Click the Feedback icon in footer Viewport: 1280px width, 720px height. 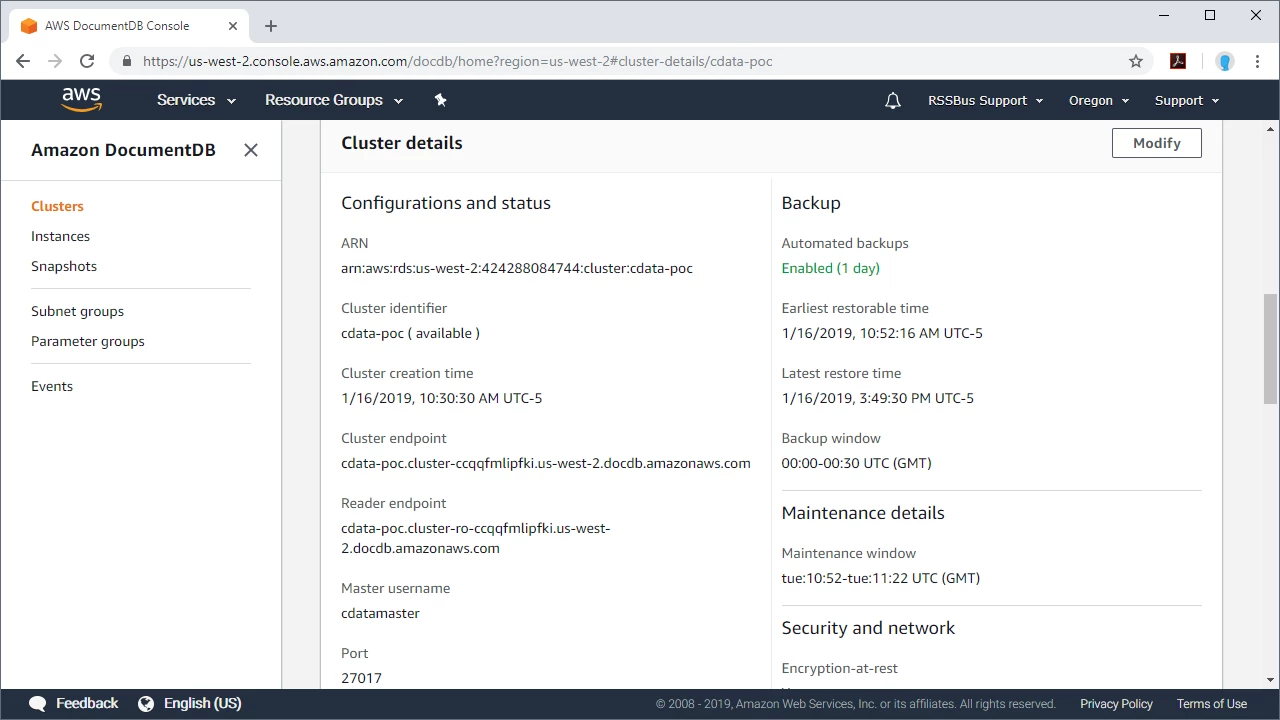coord(37,703)
